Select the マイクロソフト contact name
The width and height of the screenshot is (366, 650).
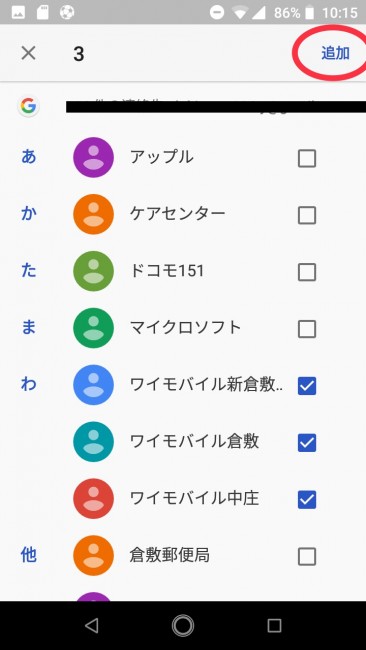[185, 328]
